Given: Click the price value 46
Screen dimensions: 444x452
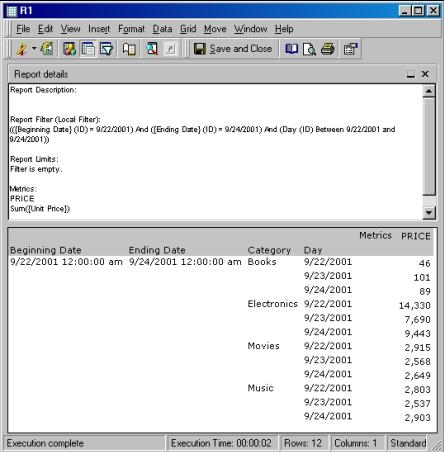Looking at the screenshot, I should (x=425, y=264).
